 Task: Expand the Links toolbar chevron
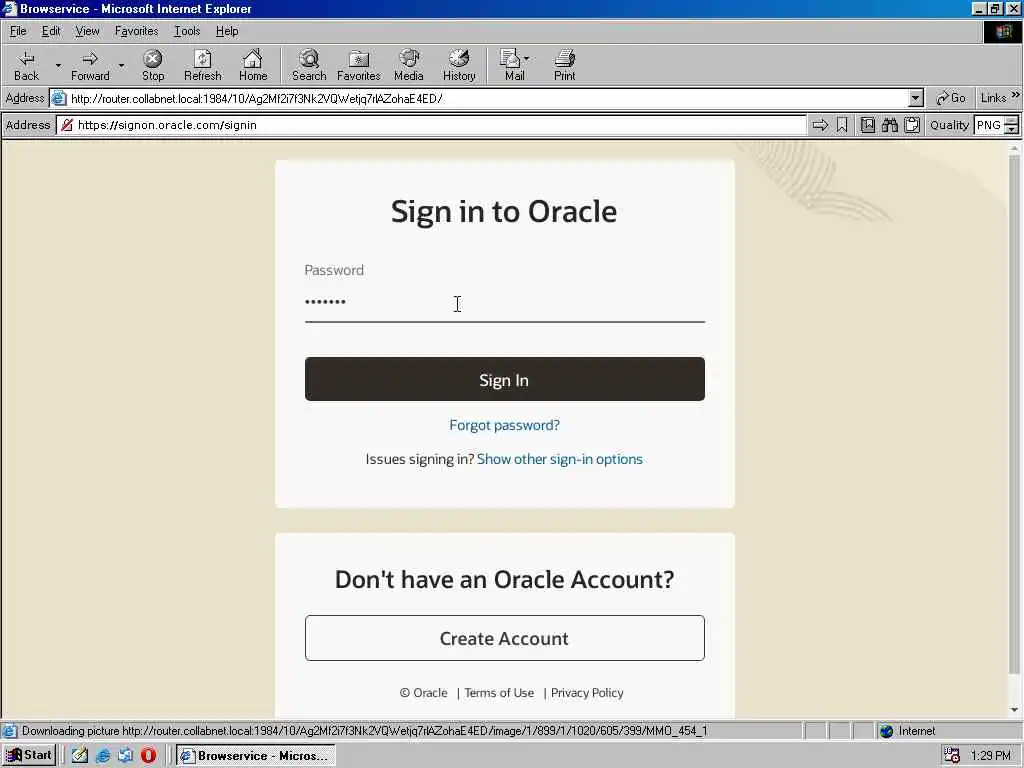coord(1016,95)
